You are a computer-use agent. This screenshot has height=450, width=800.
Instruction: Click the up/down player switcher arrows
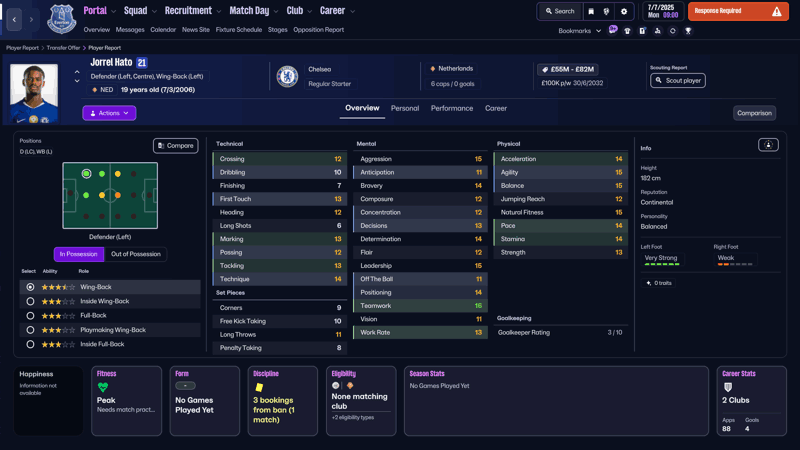77,77
